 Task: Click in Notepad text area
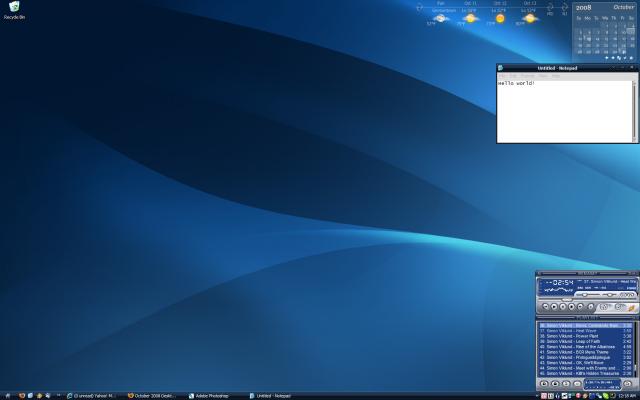coord(565,111)
